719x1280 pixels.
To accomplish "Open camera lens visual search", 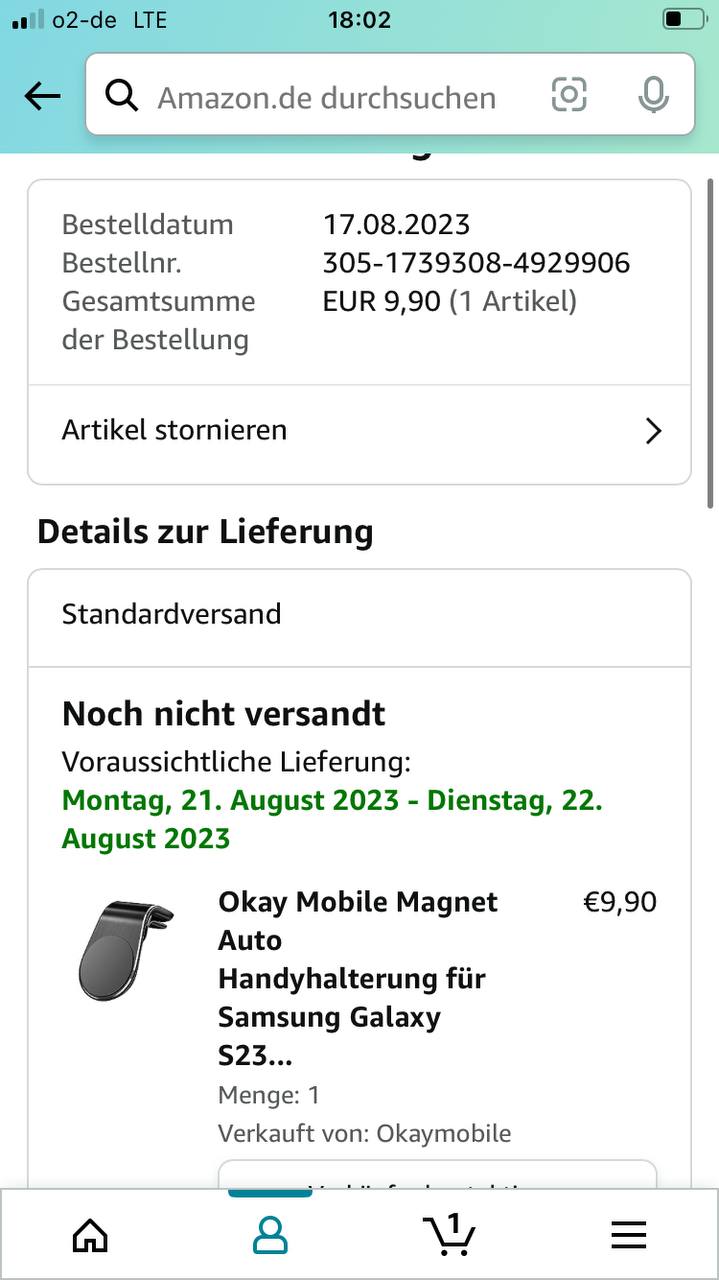I will coord(569,95).
